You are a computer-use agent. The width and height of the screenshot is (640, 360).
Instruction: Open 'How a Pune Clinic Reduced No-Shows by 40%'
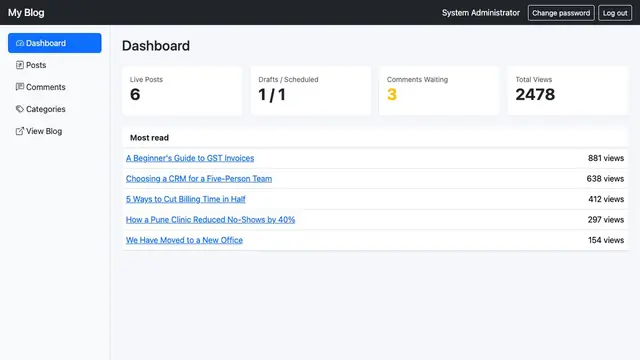click(x=210, y=219)
